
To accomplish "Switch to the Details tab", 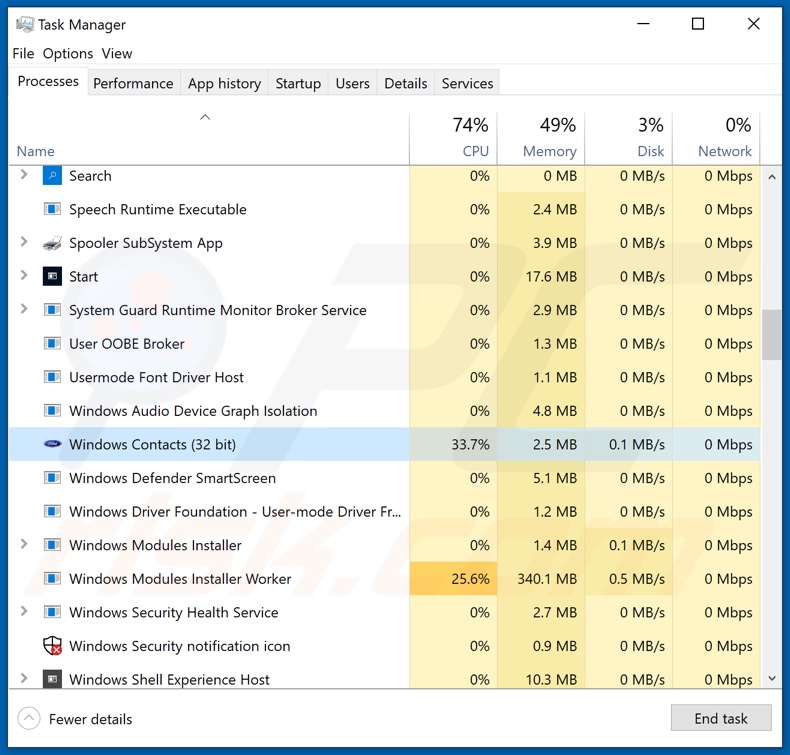I will coord(406,83).
